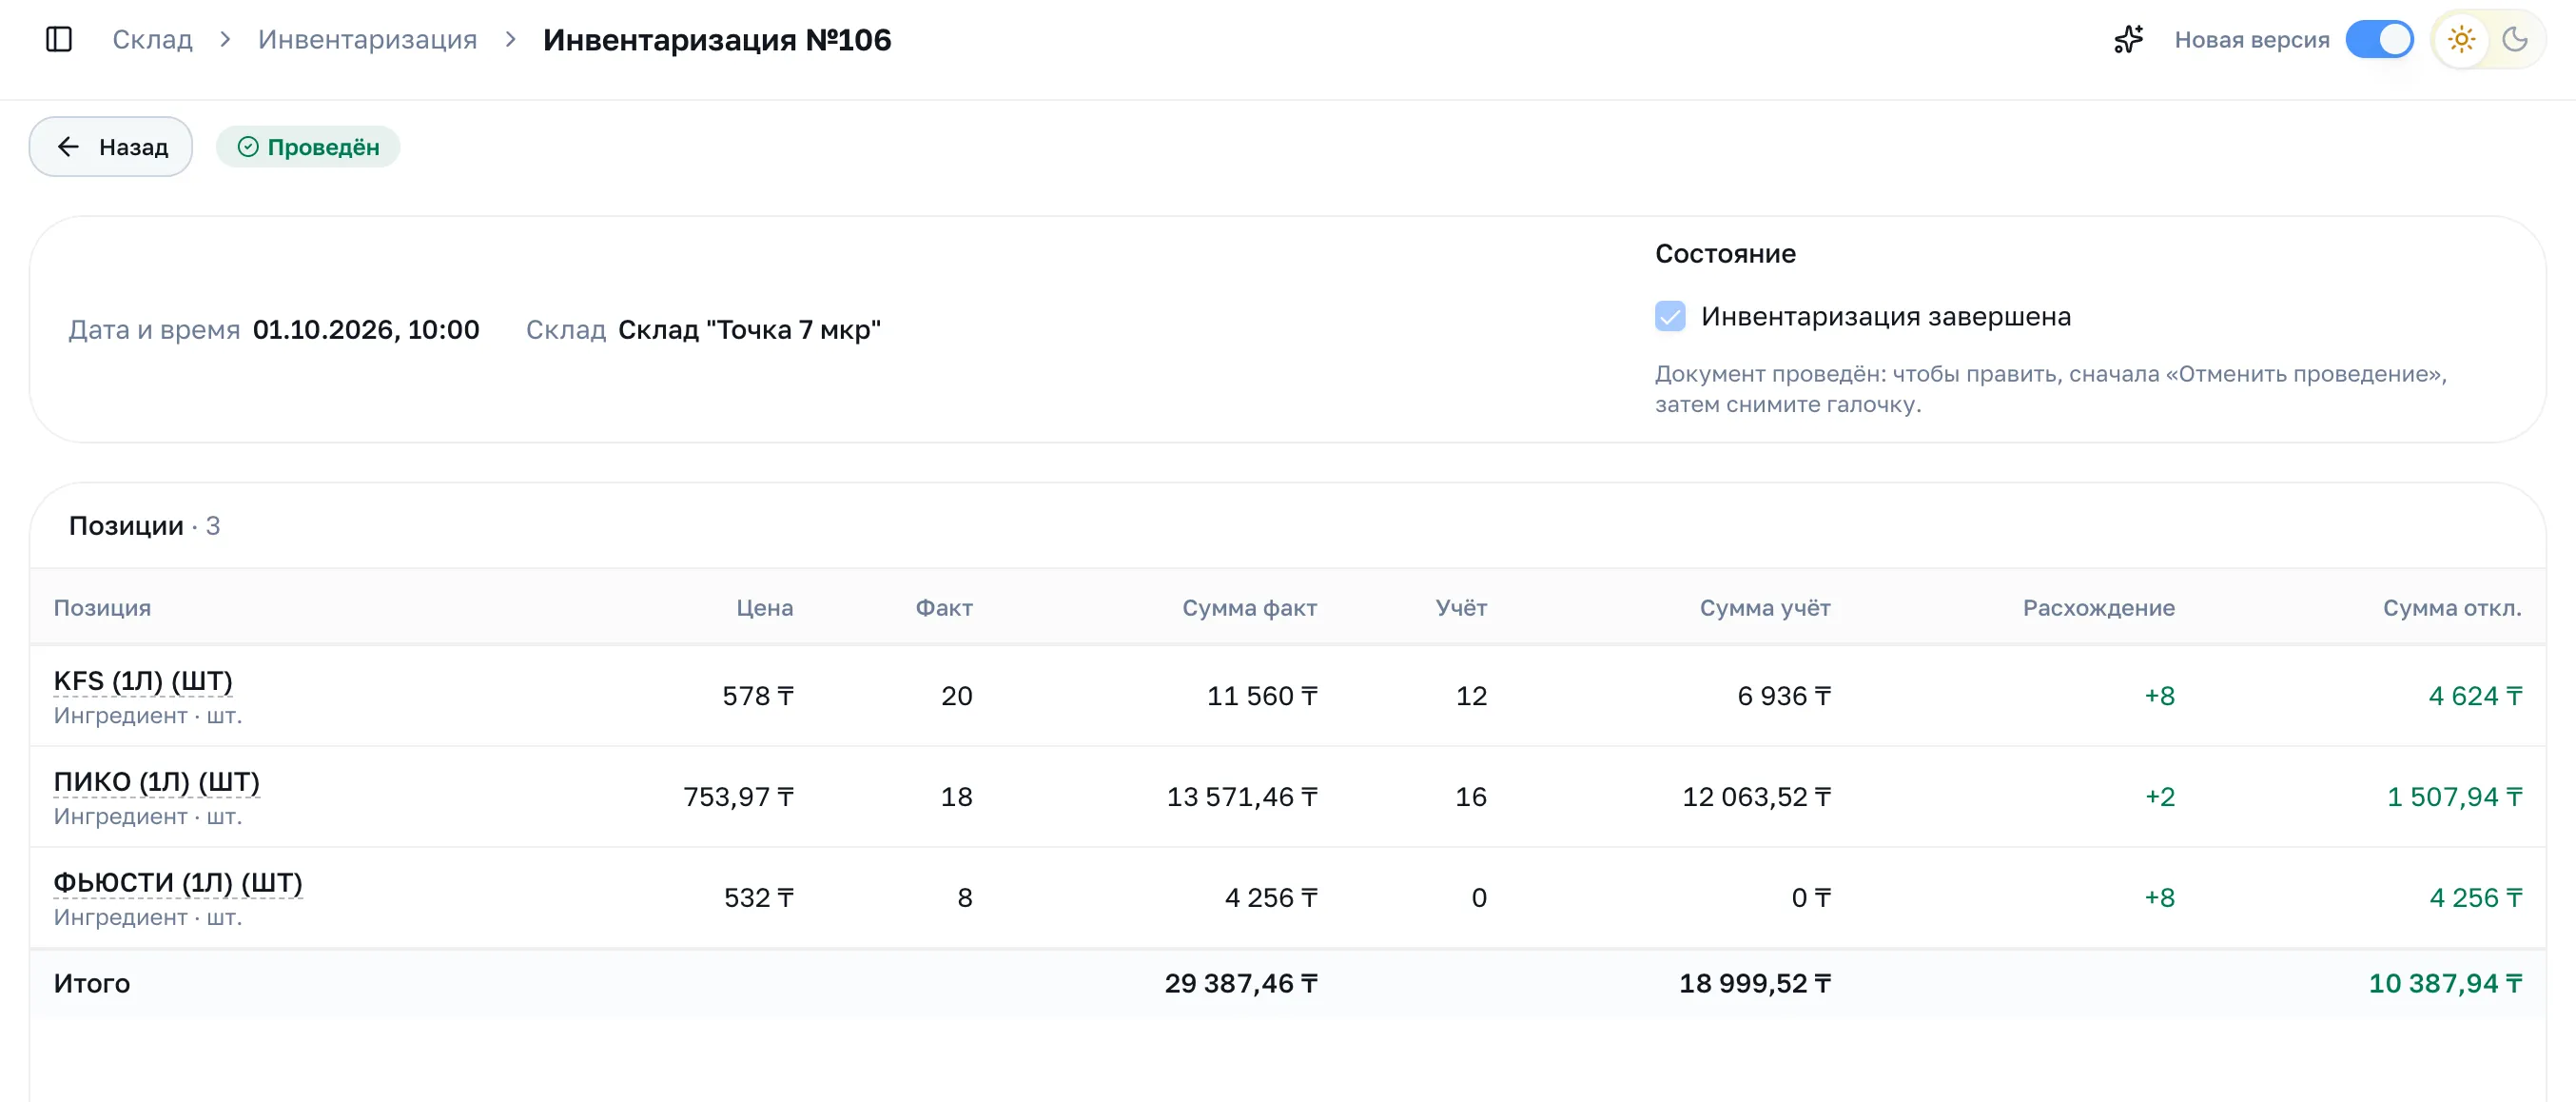Click chevron after Склад breadcrumb
Viewport: 2576px width, 1102px height.
[x=225, y=39]
